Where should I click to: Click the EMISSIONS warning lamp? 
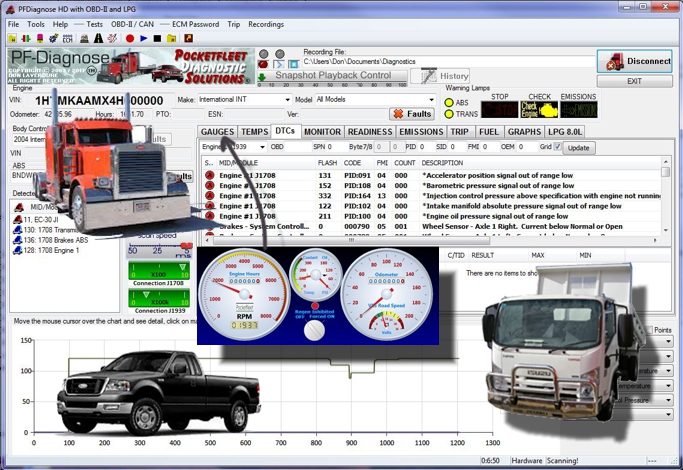click(579, 110)
